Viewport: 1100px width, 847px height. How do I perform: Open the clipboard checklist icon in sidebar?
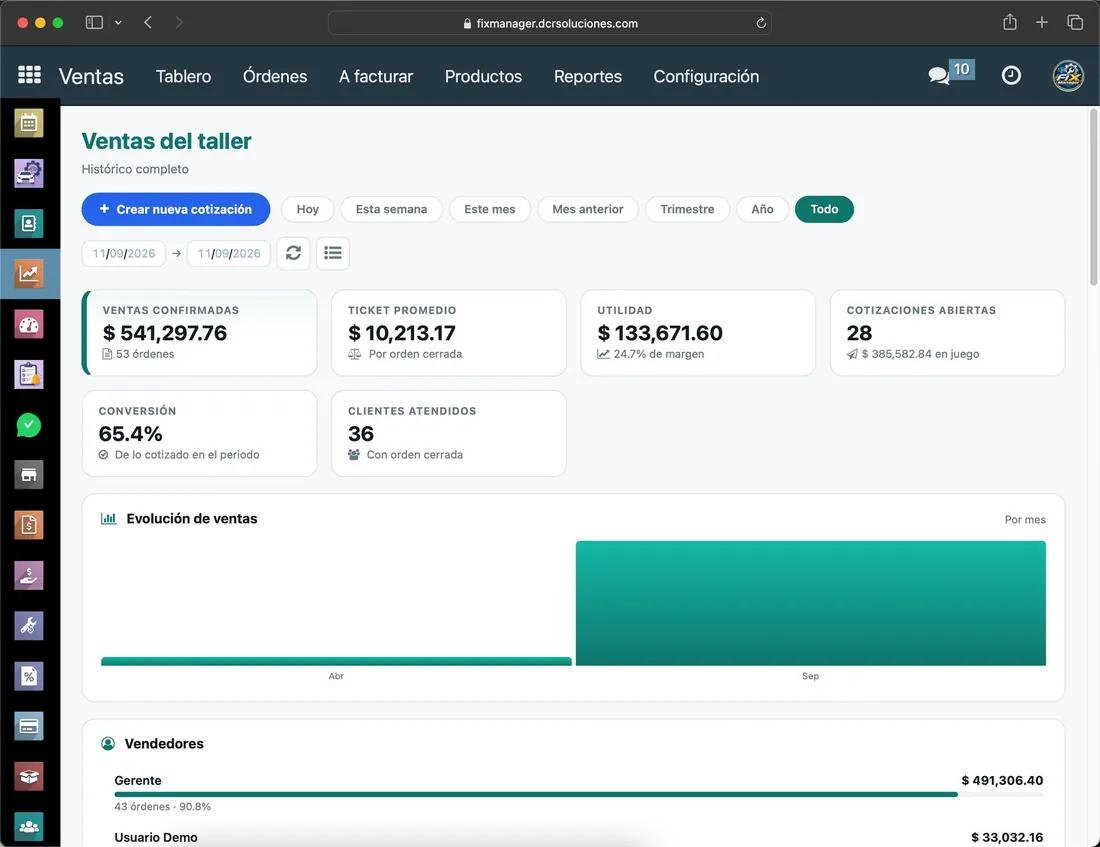[x=29, y=375]
